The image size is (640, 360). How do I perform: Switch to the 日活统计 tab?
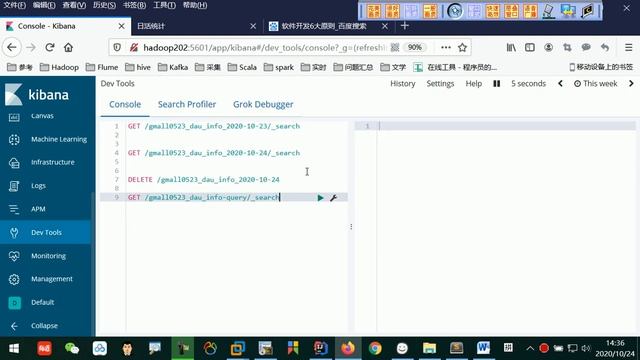point(196,26)
